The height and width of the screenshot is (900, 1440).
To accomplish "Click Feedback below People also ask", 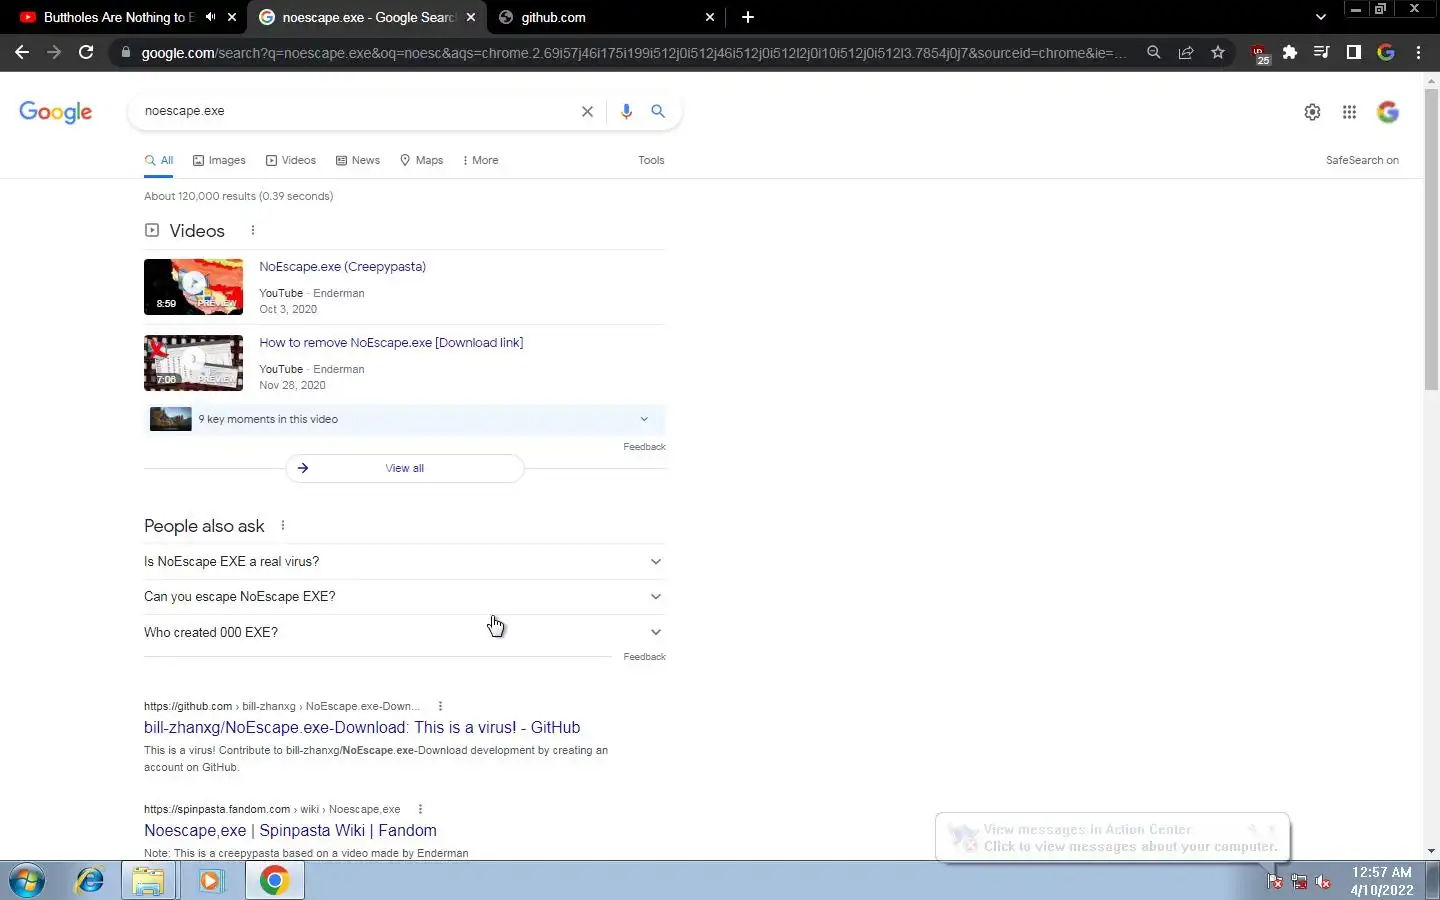I will tap(644, 657).
